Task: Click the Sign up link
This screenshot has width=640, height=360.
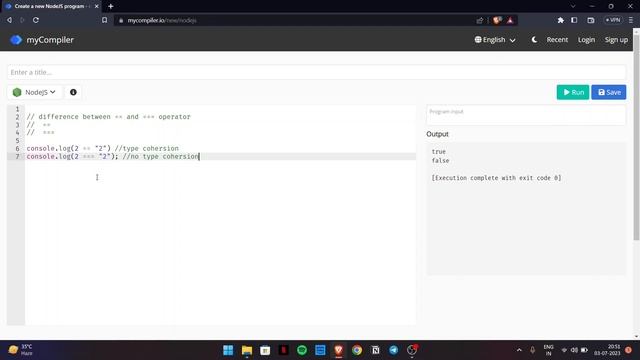Action: tap(616, 40)
